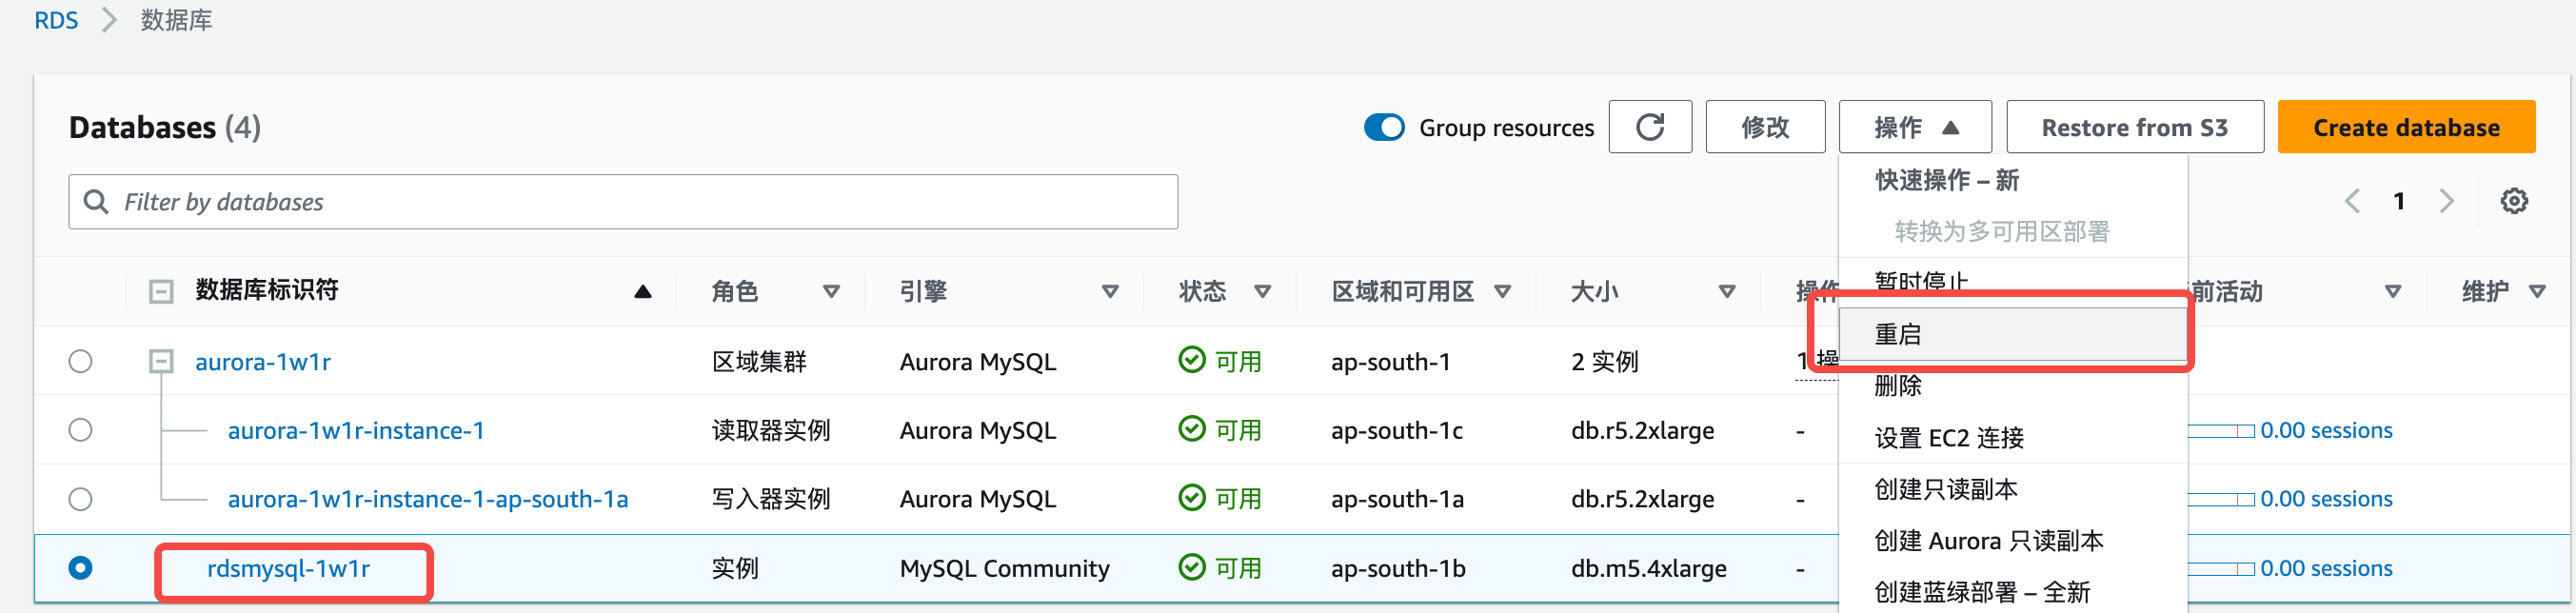Collapse the aurora-1w1r cluster tree

pos(161,361)
